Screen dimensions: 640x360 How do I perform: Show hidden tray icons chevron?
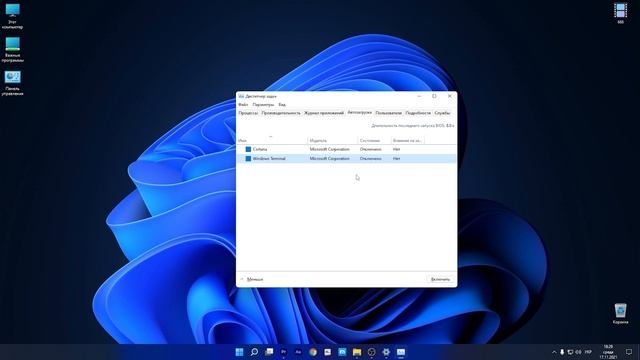[554, 352]
